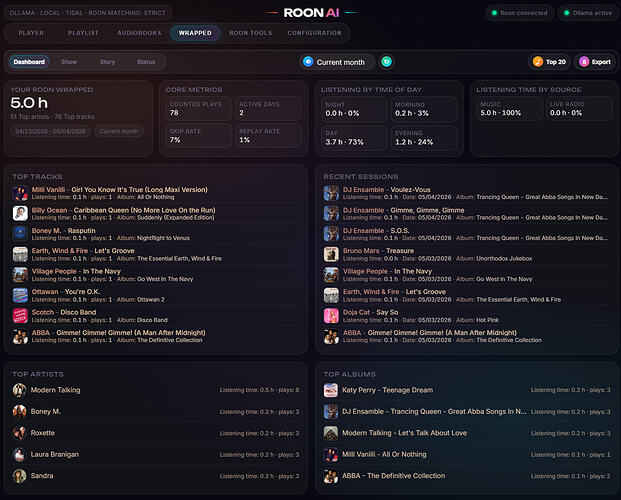Click the Ollama active status indicator
Viewport: 621px width, 500px height.
[588, 13]
